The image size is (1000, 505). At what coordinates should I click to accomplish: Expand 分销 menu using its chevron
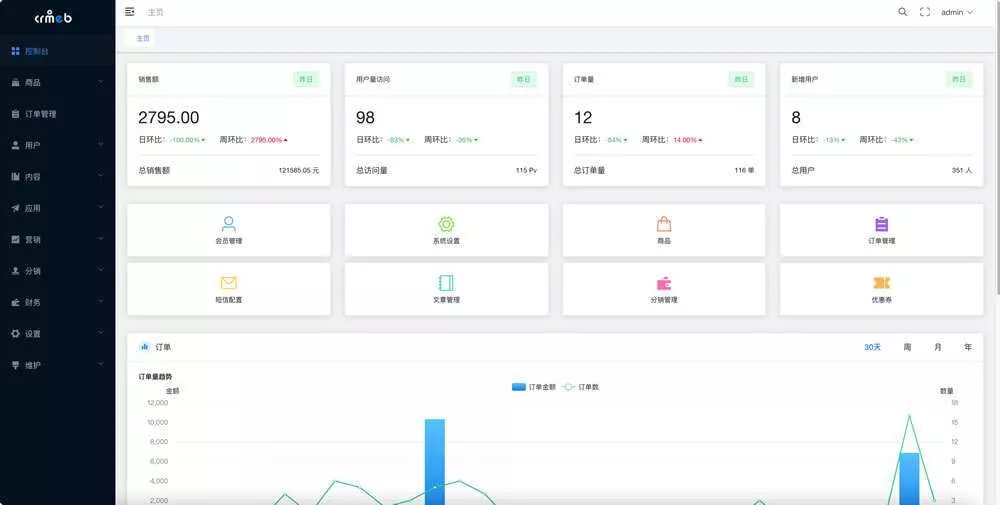click(x=101, y=270)
